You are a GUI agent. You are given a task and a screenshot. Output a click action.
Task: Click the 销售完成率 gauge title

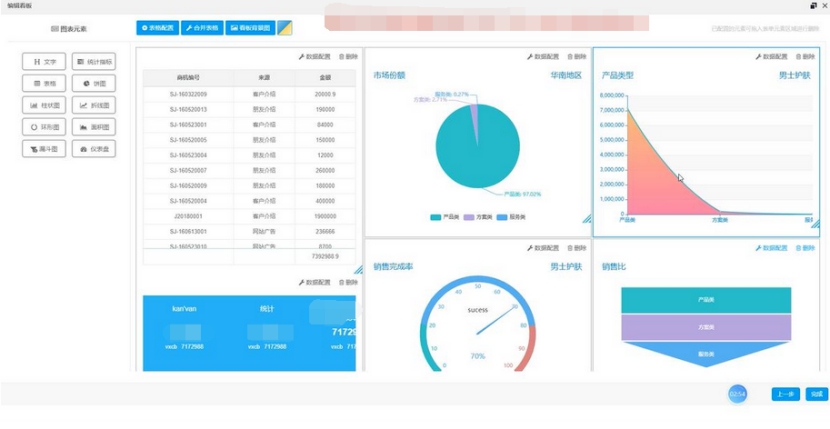(393, 267)
